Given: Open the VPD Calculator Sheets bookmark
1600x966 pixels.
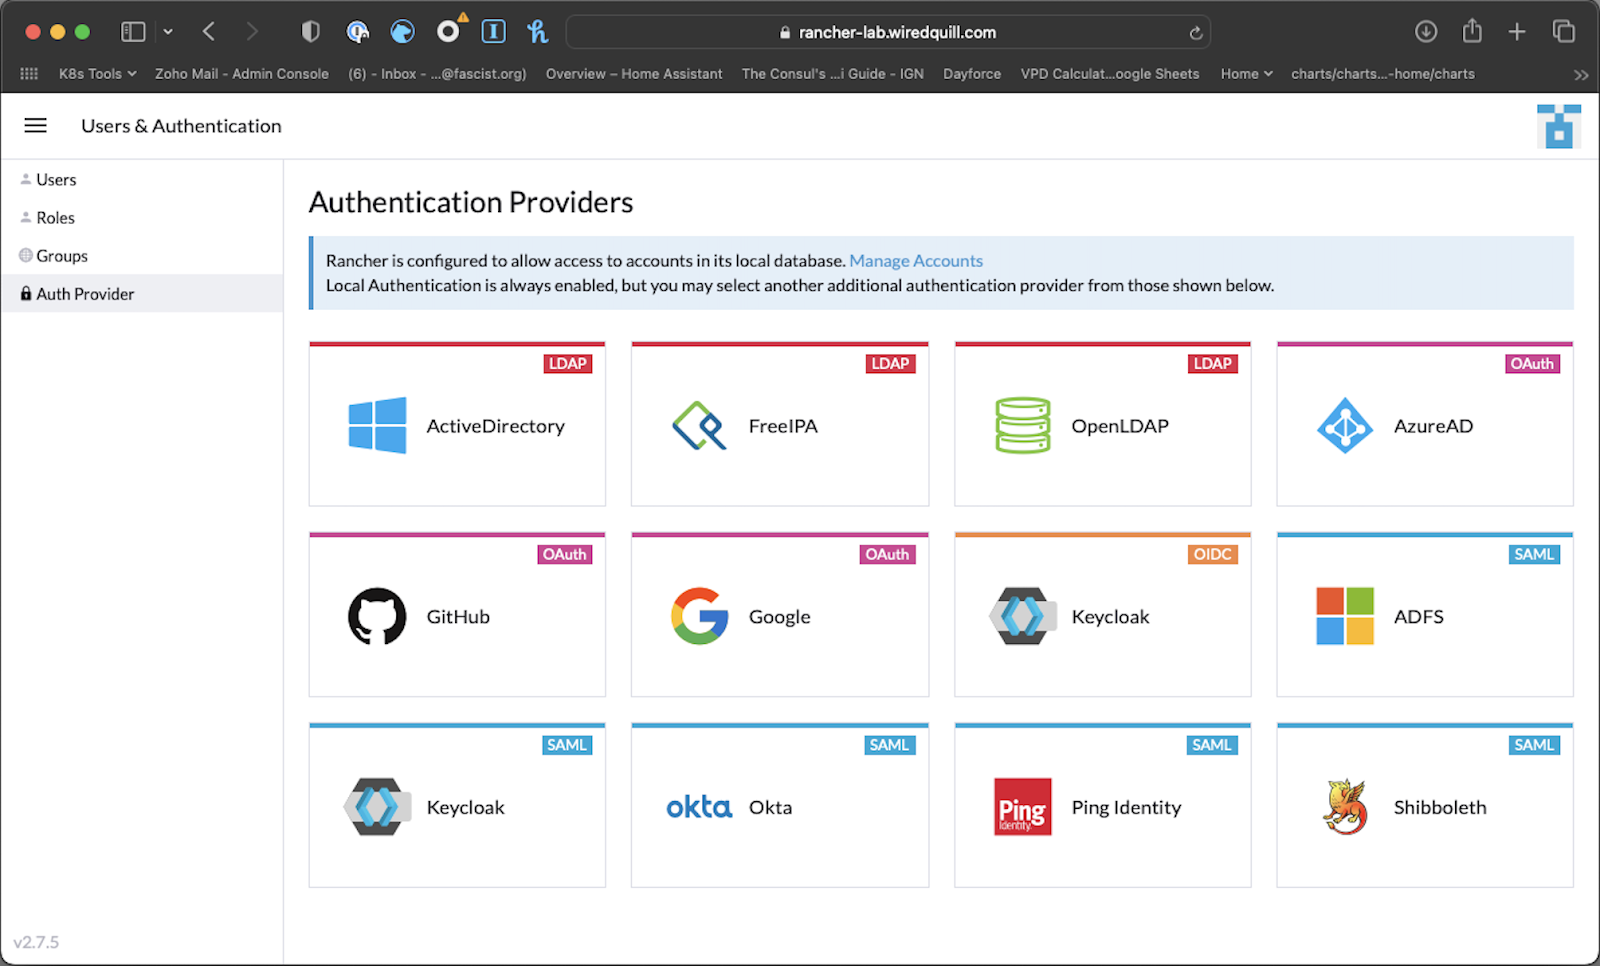Looking at the screenshot, I should 1110,74.
